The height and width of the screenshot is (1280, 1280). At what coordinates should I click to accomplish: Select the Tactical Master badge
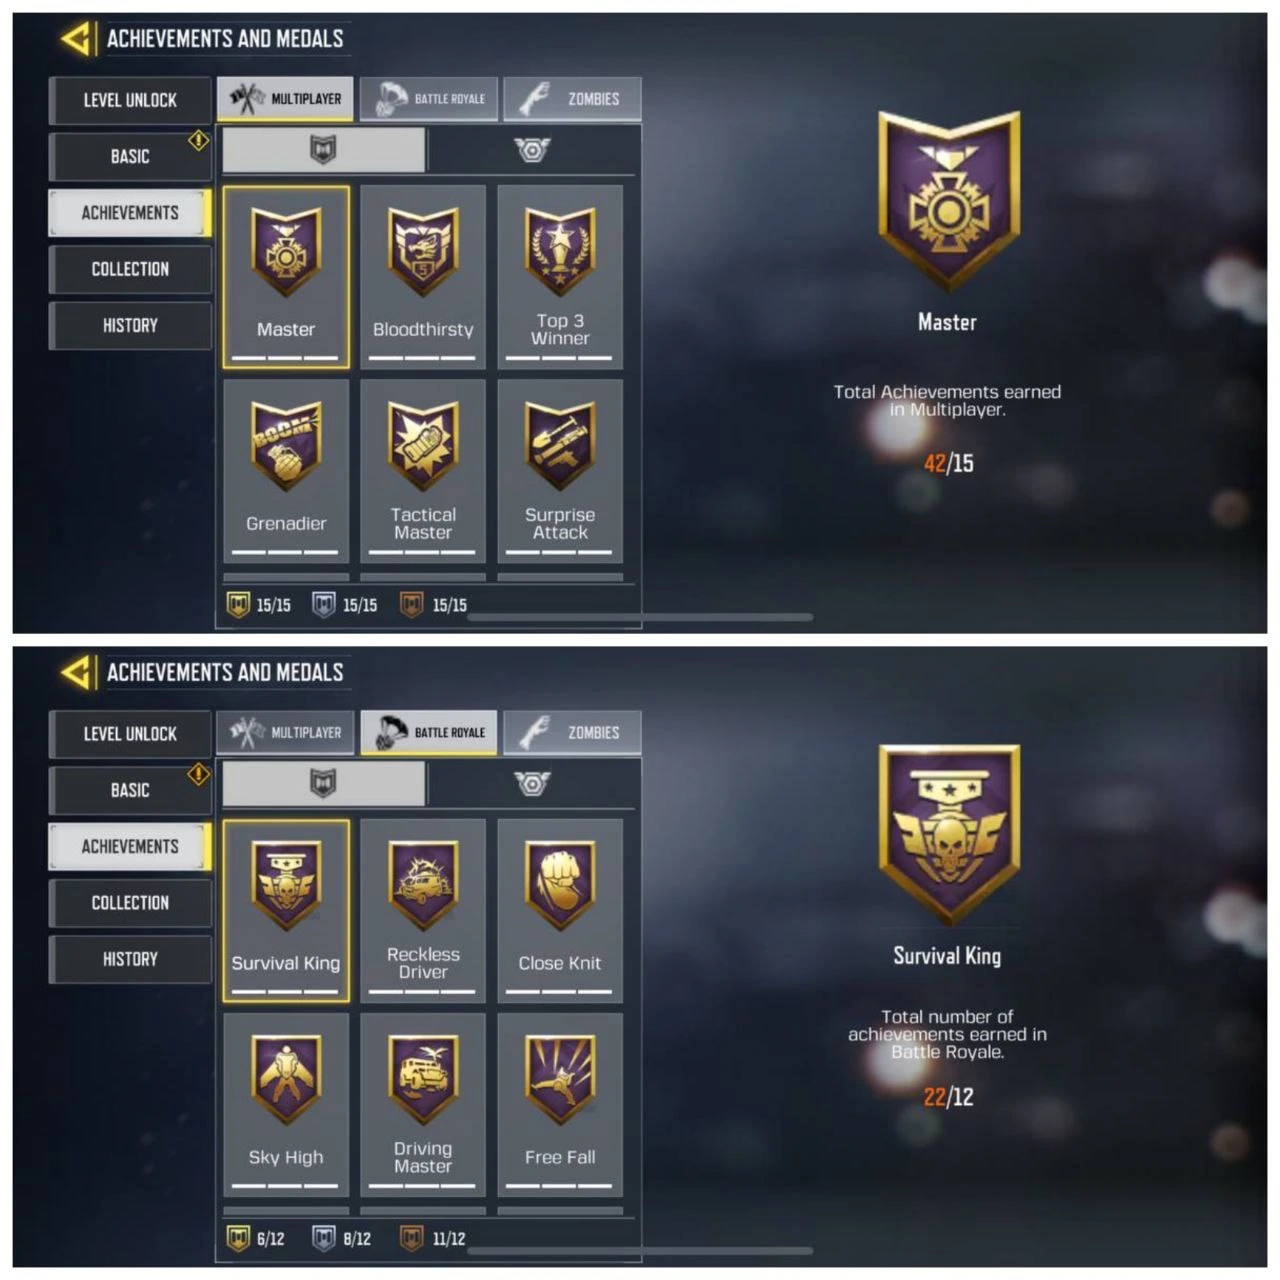click(x=423, y=471)
